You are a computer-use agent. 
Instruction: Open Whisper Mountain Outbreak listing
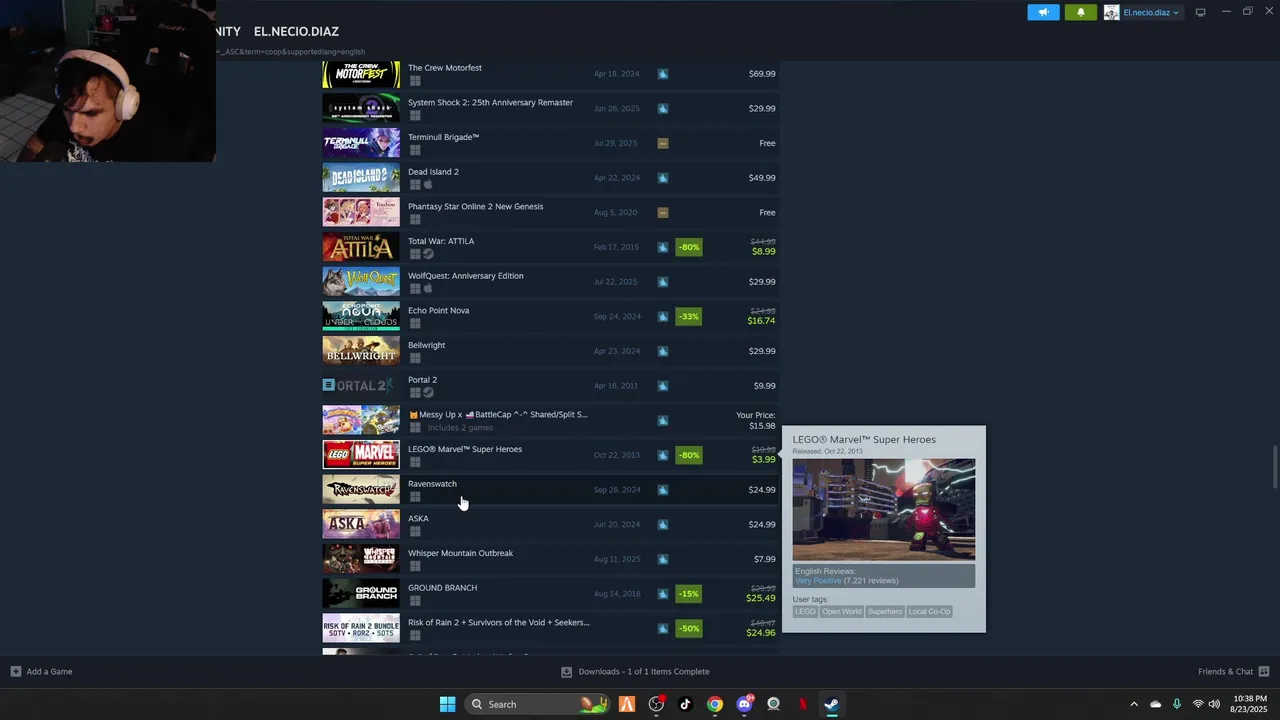[550, 559]
